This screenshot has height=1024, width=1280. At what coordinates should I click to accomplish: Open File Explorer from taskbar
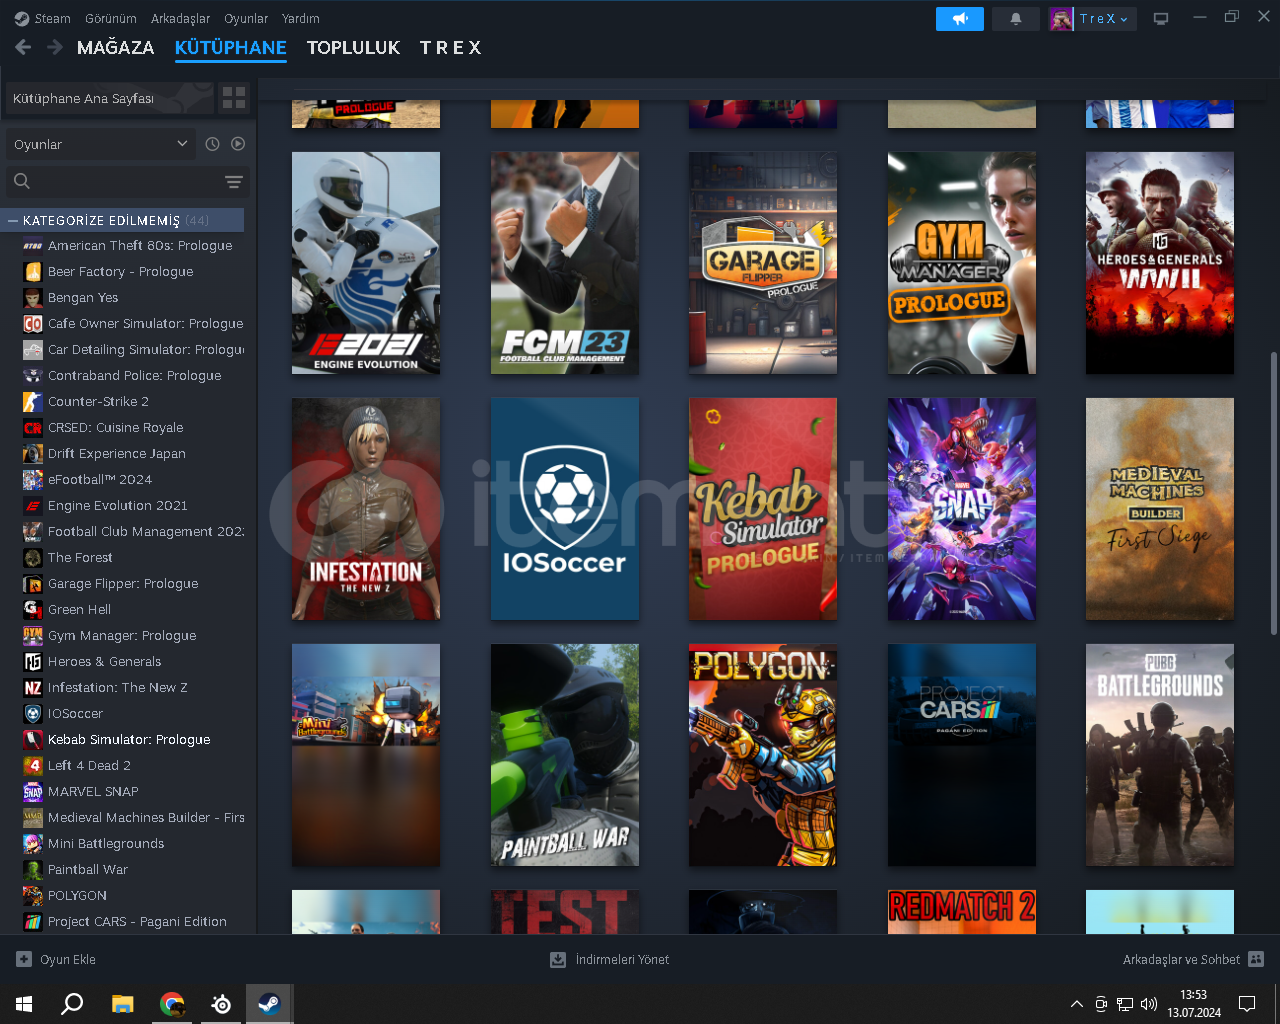click(x=122, y=1004)
